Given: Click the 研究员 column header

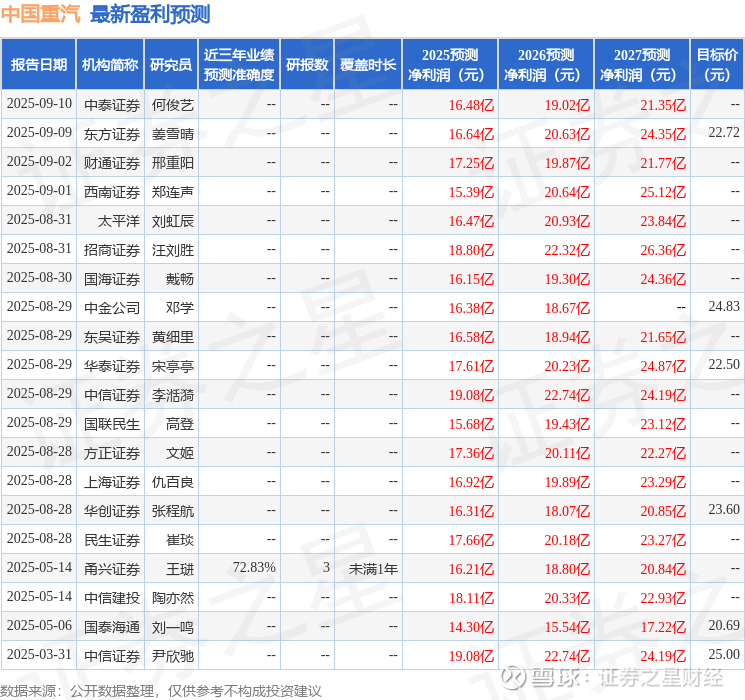Looking at the screenshot, I should [x=171, y=65].
